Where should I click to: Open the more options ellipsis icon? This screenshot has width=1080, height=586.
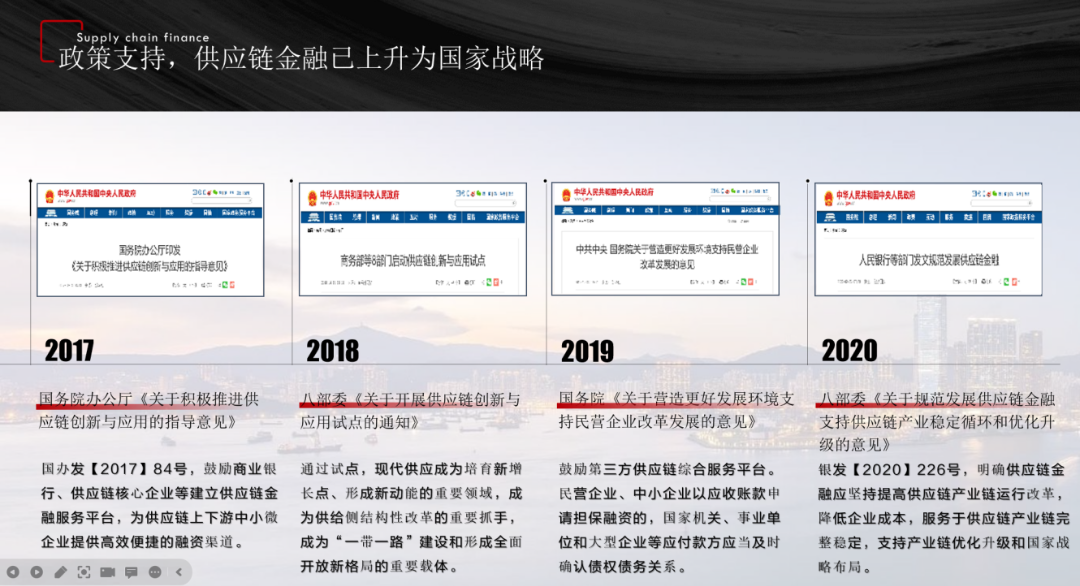(x=155, y=572)
